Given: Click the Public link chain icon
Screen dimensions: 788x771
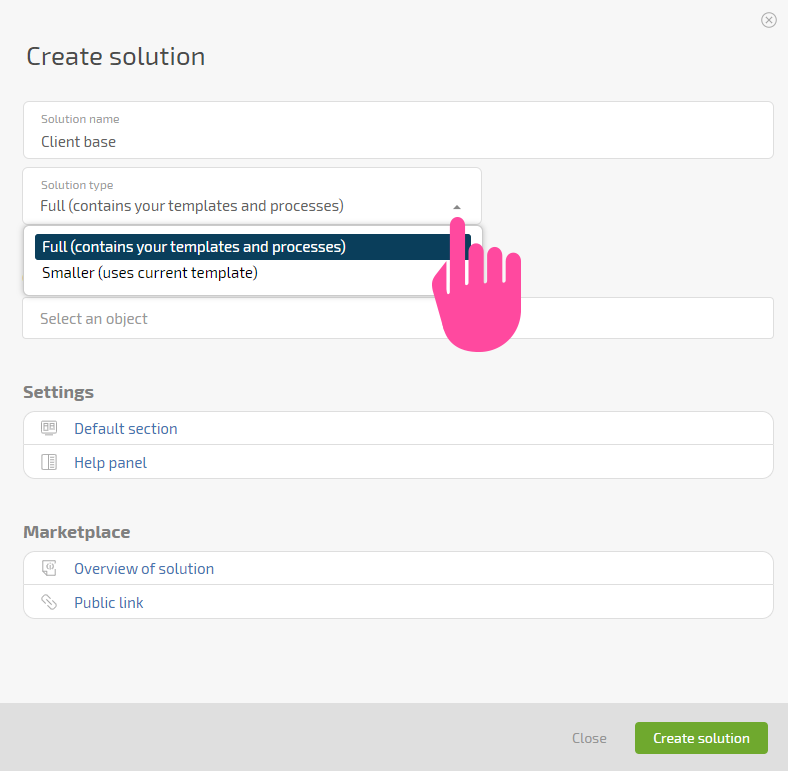Looking at the screenshot, I should 49,602.
